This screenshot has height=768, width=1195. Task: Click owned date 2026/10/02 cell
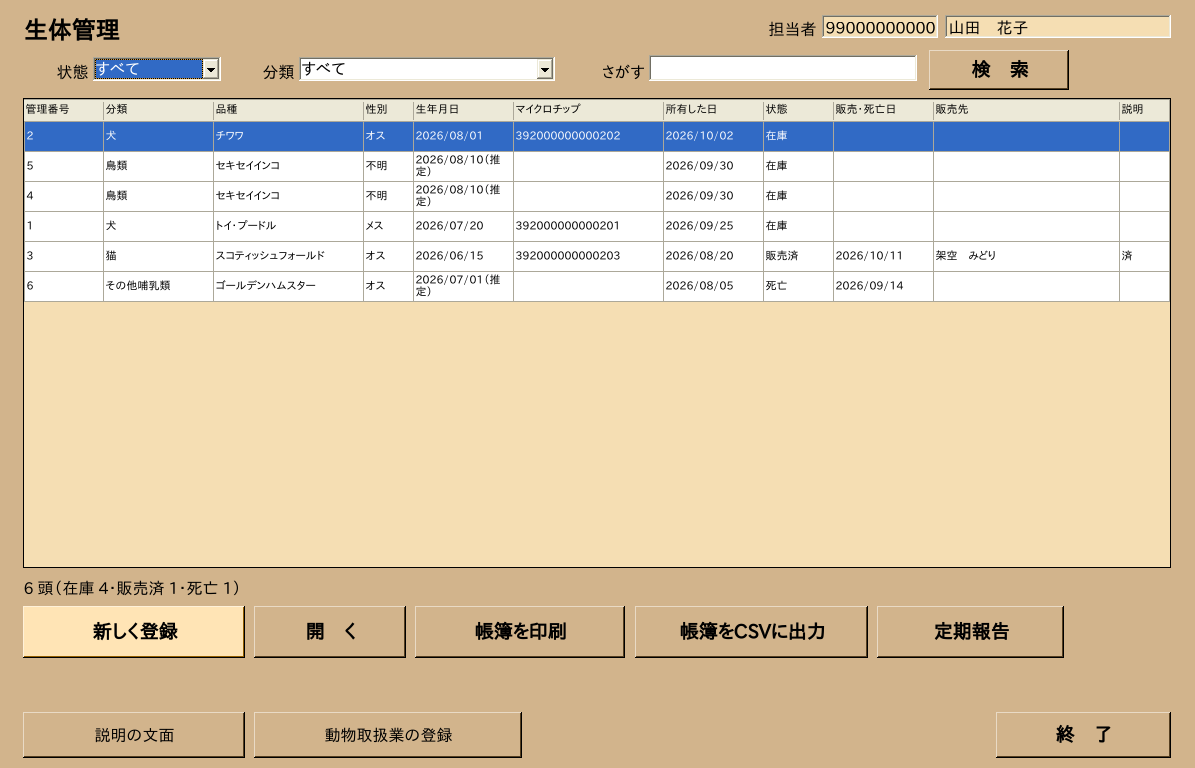(713, 136)
